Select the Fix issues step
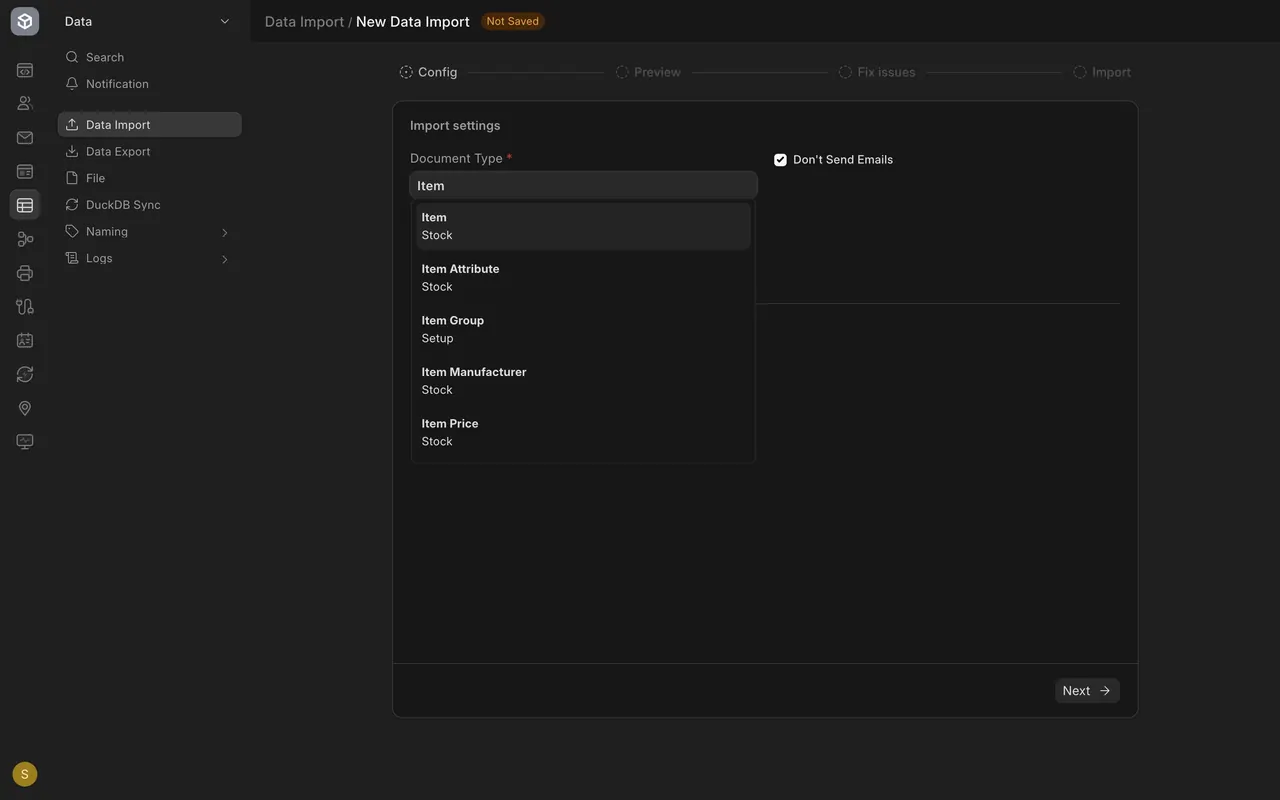Screen dimensions: 1280x800 (877, 72)
